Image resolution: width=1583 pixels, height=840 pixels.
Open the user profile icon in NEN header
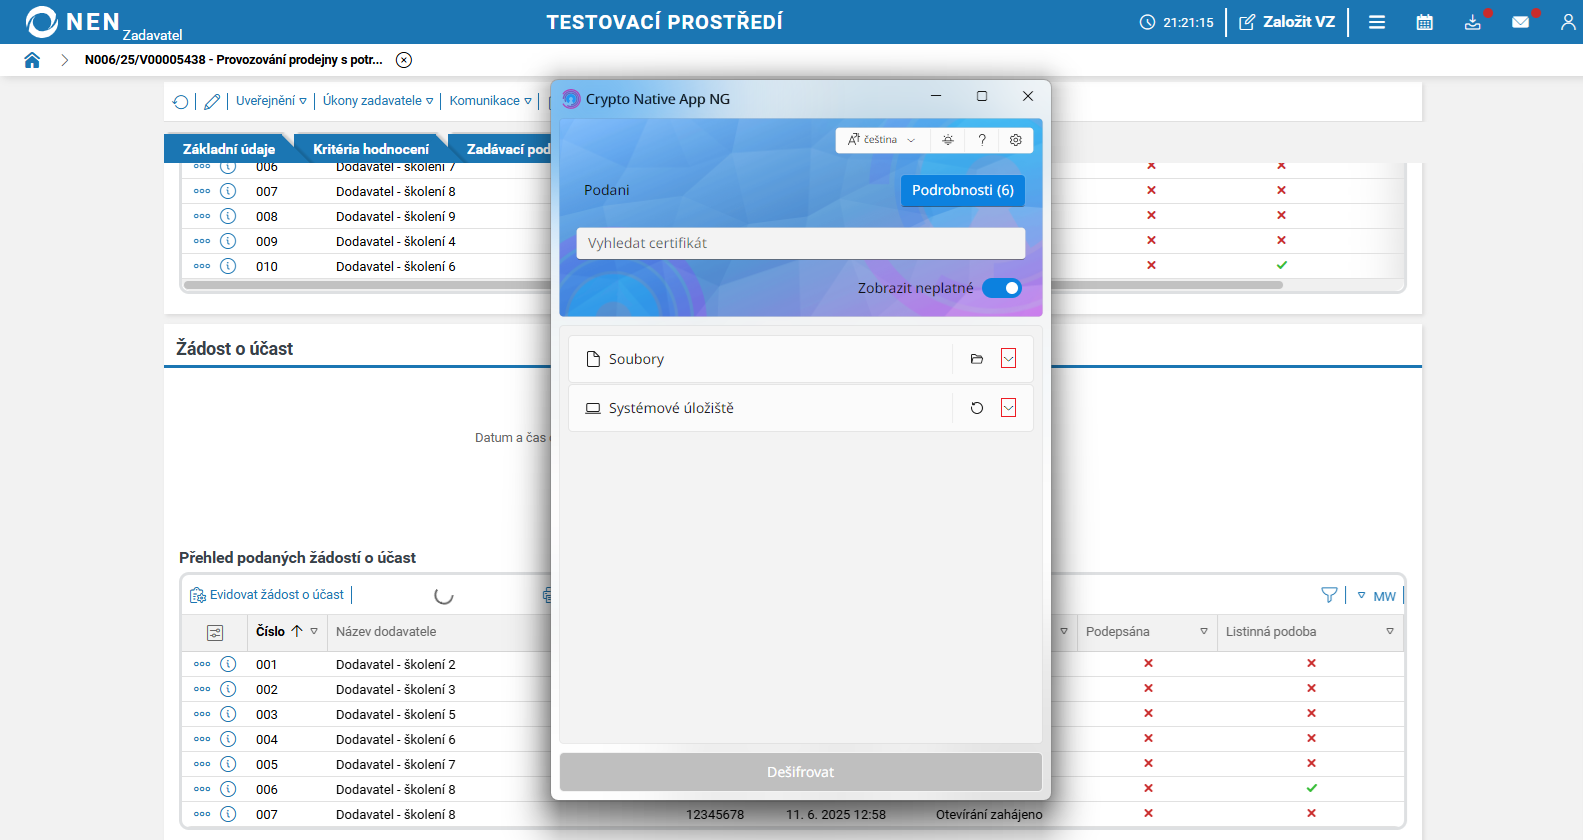[1568, 22]
